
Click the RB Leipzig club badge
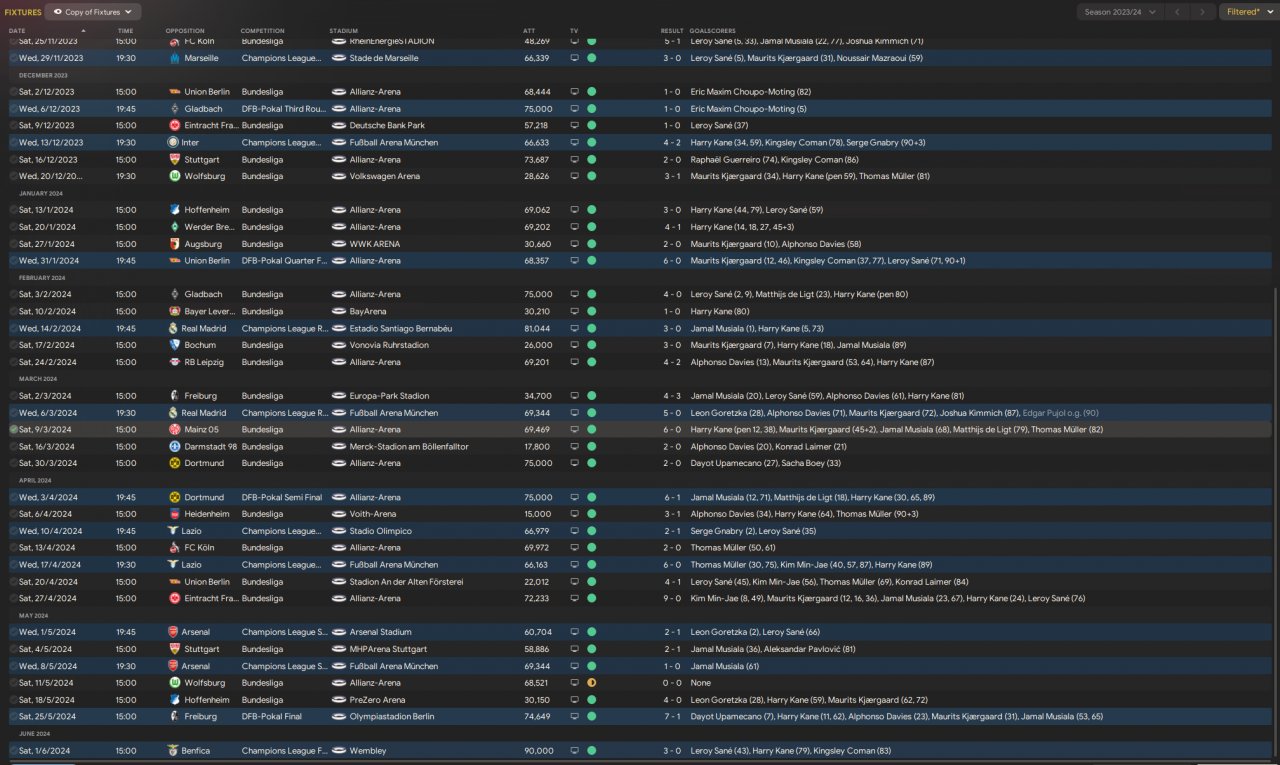[174, 362]
